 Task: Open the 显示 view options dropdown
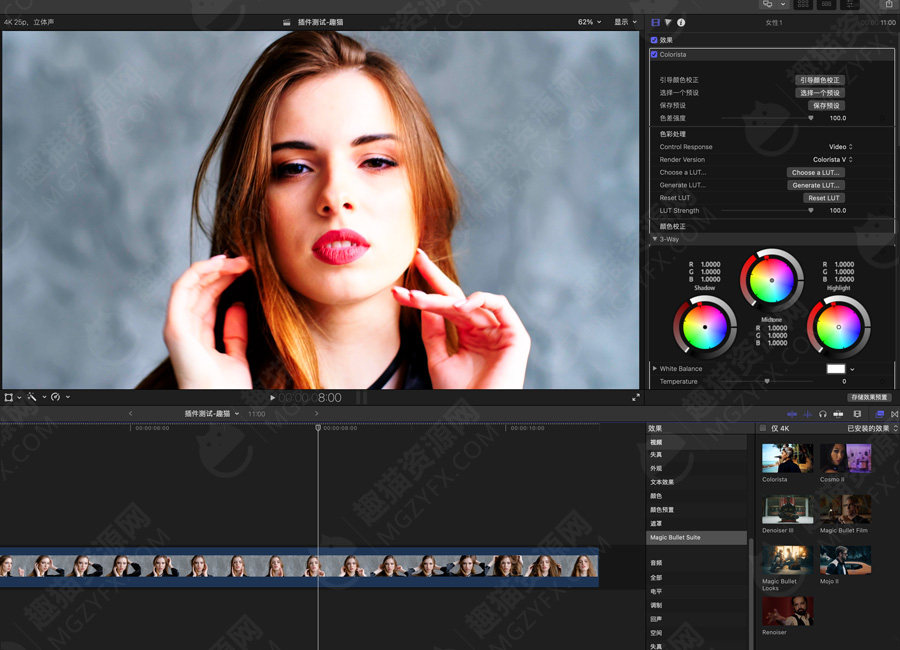point(625,22)
